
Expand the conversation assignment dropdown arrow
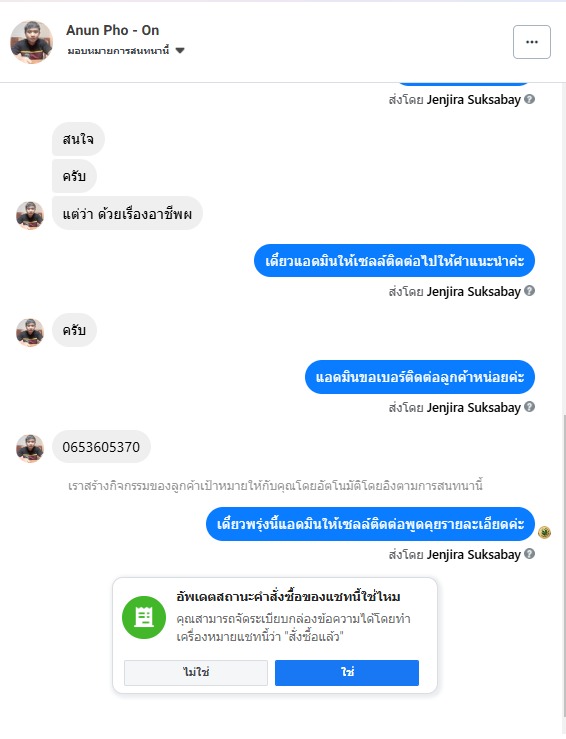[x=180, y=50]
